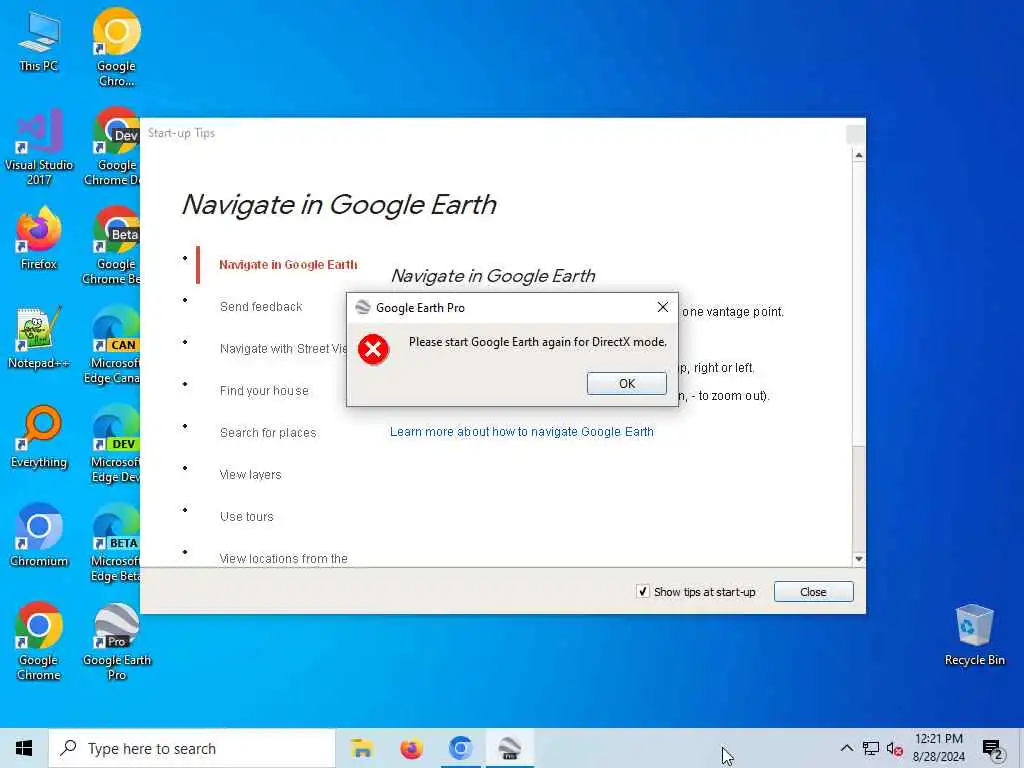The image size is (1024, 768).
Task: Select Search for places tip
Action: pyautogui.click(x=268, y=432)
